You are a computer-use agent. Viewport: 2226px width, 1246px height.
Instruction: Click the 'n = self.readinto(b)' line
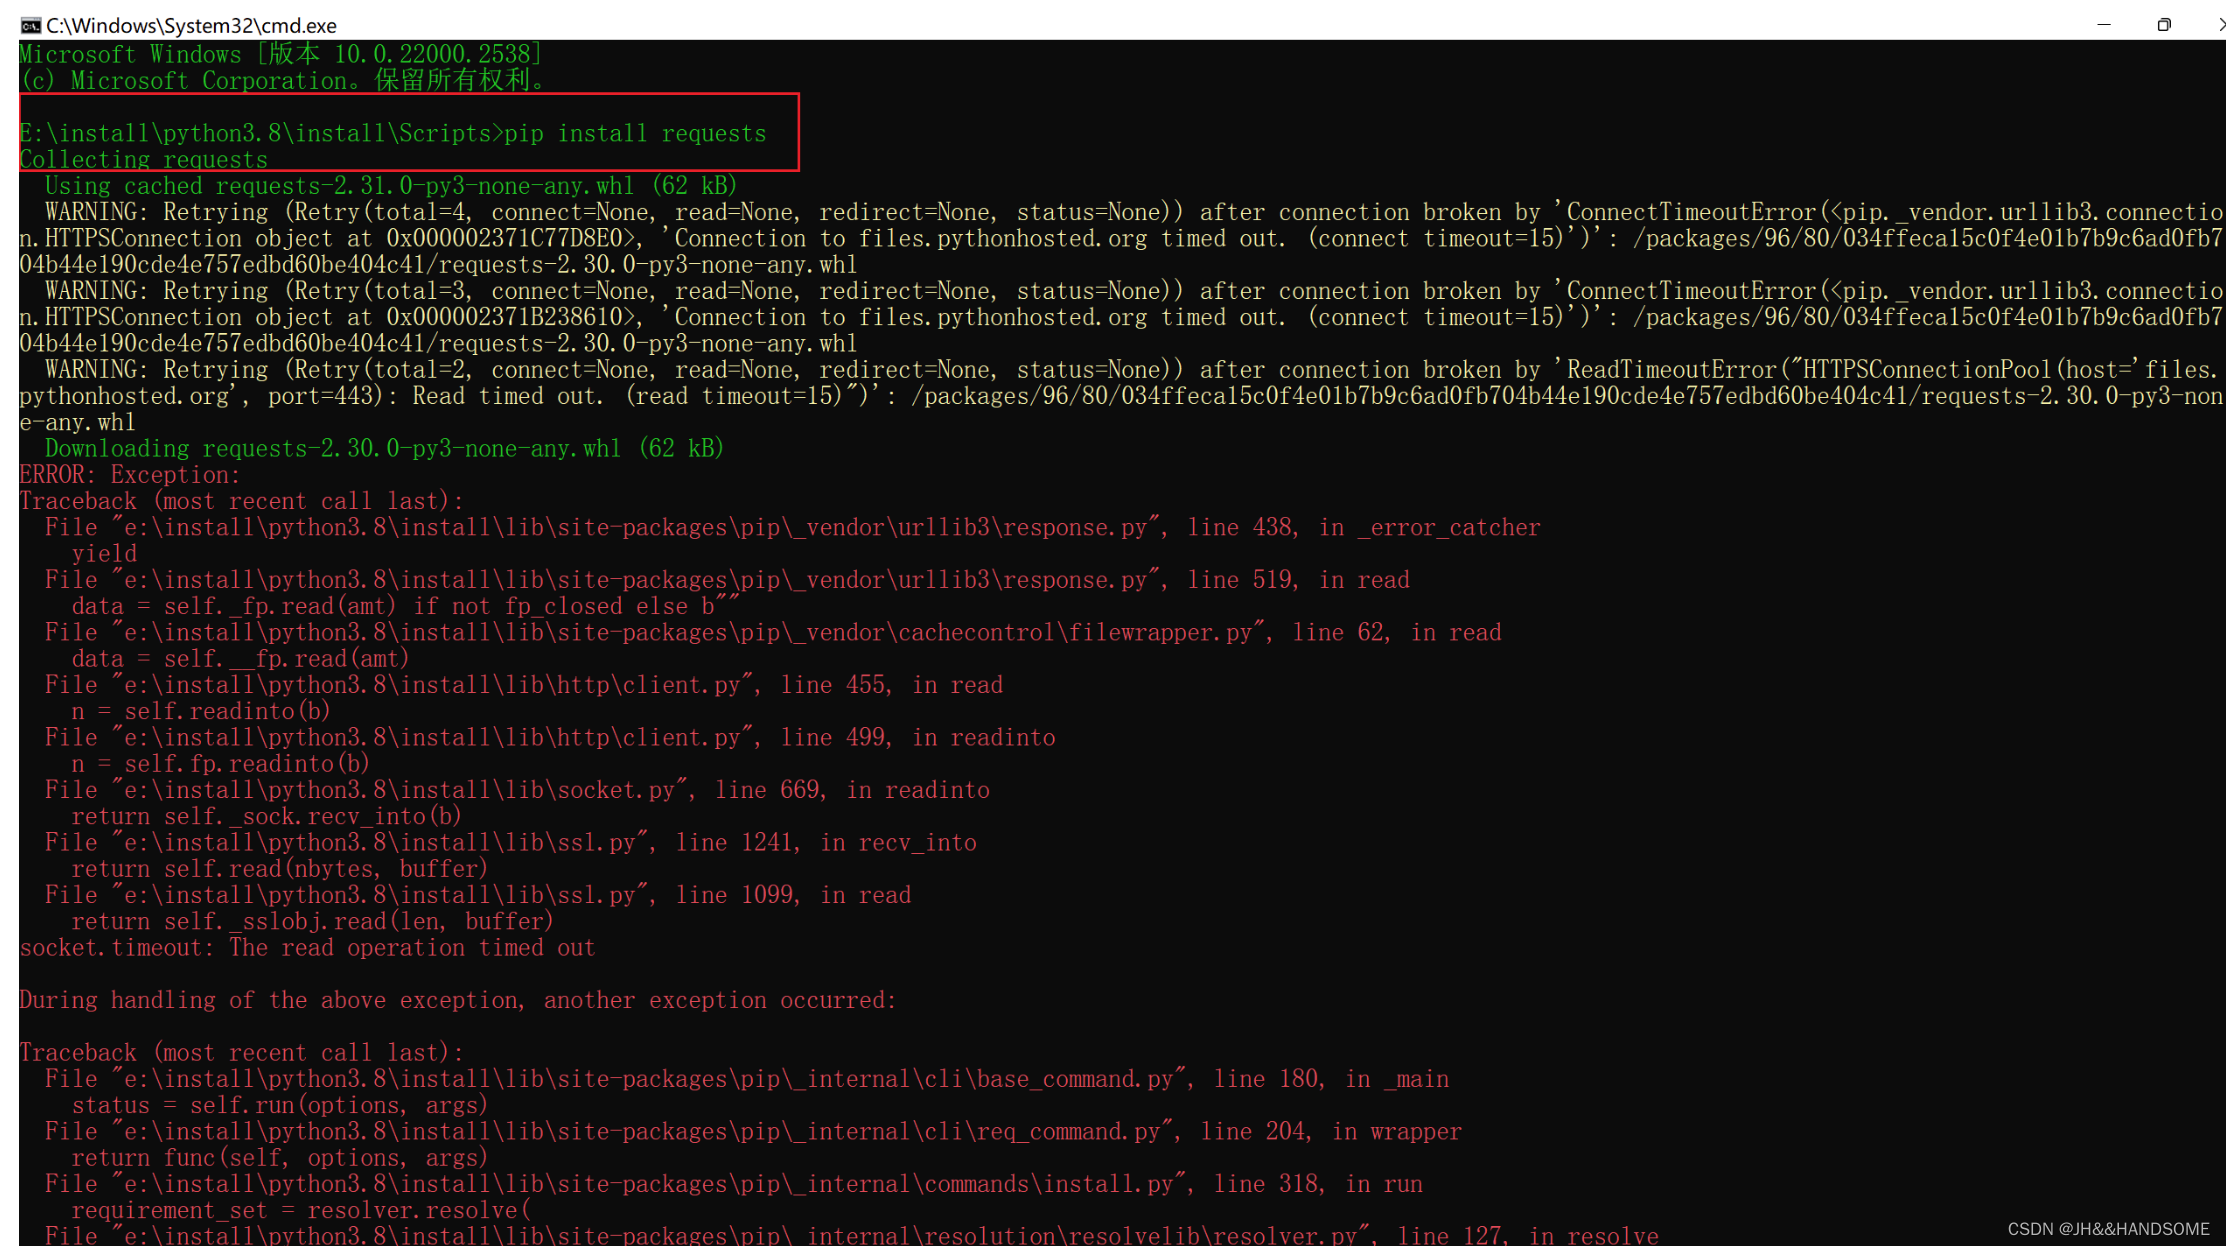coord(200,711)
